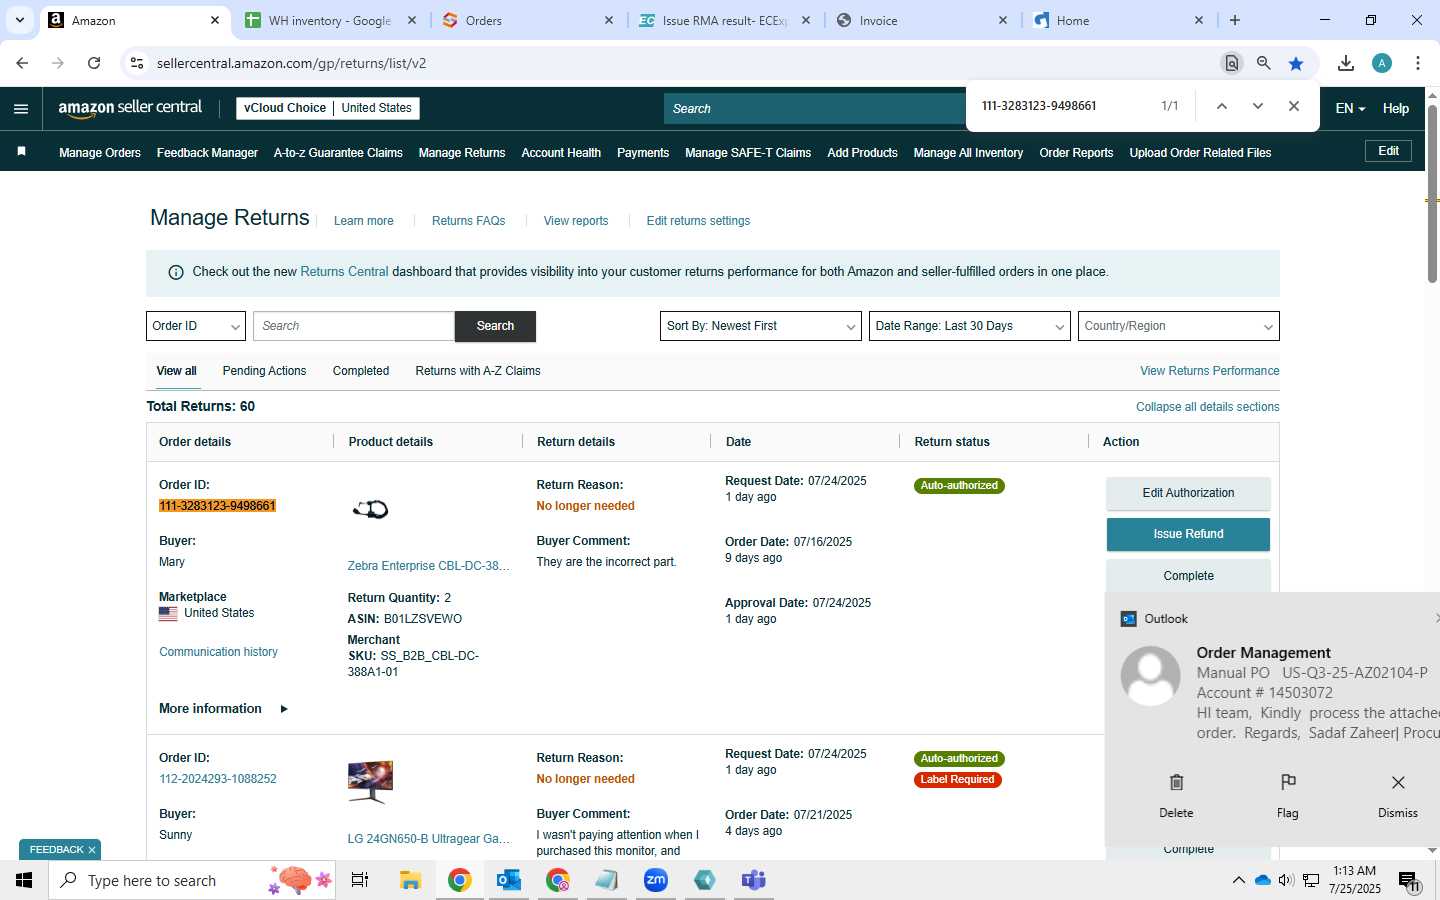Open order 112-2024293-1088252 link
Image resolution: width=1440 pixels, height=900 pixels.
pos(218,779)
